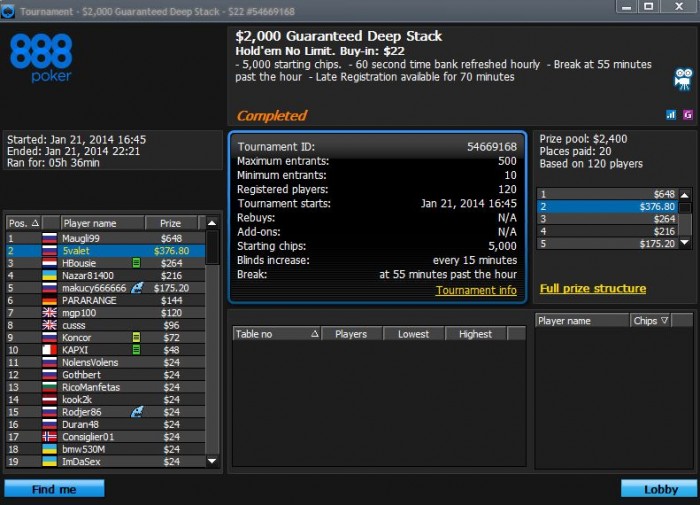Viewport: 700px width, 505px height.
Task: Click the Bulgarian flag next to RicoManfetas
Action: [x=50, y=387]
